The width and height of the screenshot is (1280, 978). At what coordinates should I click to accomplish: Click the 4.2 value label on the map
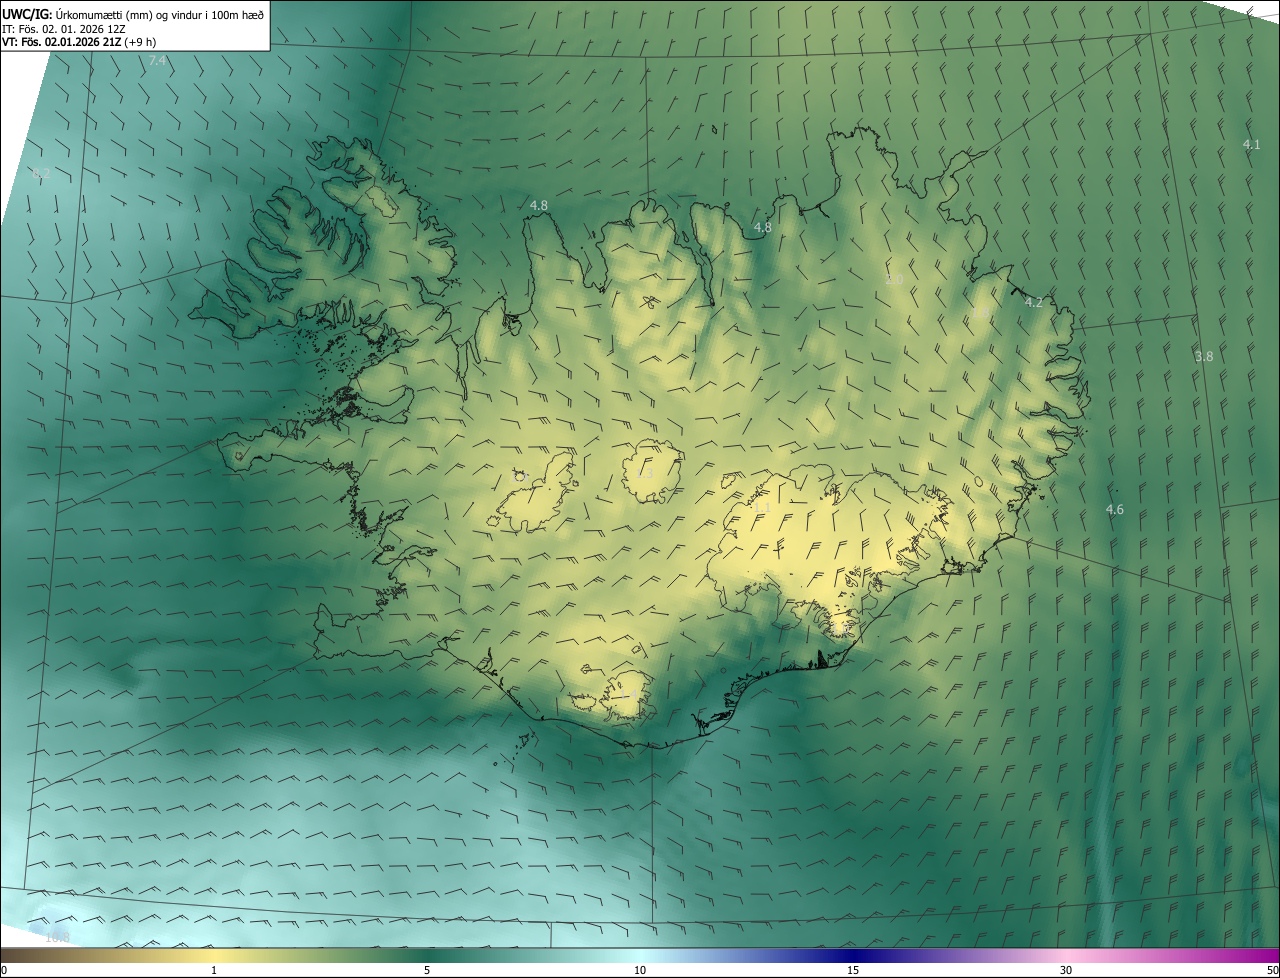(x=1034, y=303)
